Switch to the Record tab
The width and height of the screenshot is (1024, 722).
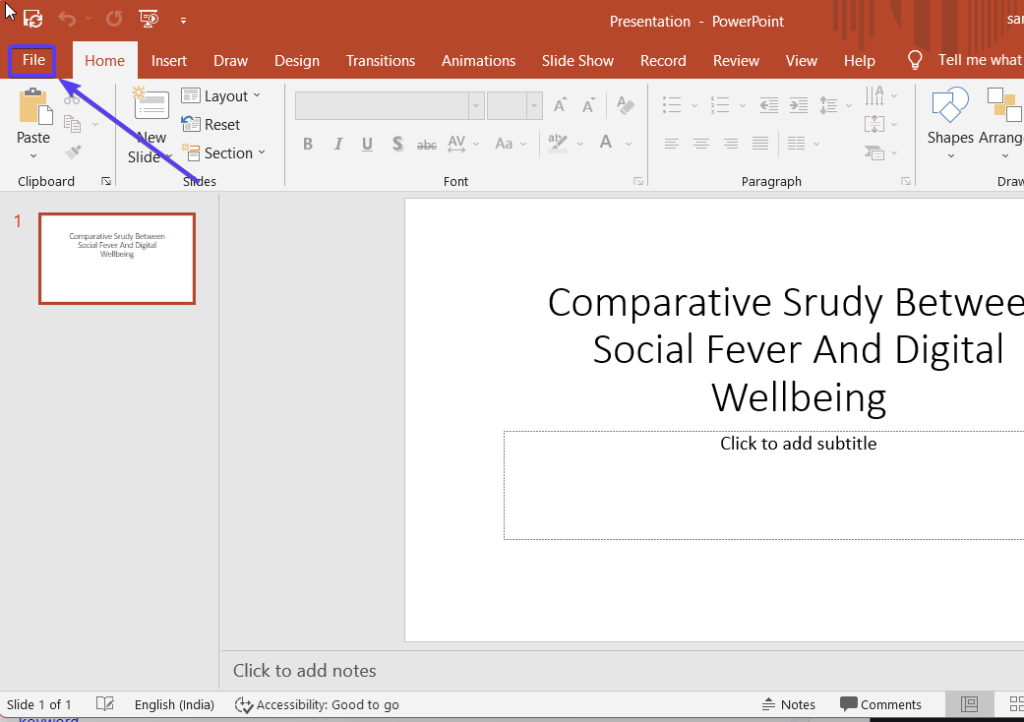[663, 61]
